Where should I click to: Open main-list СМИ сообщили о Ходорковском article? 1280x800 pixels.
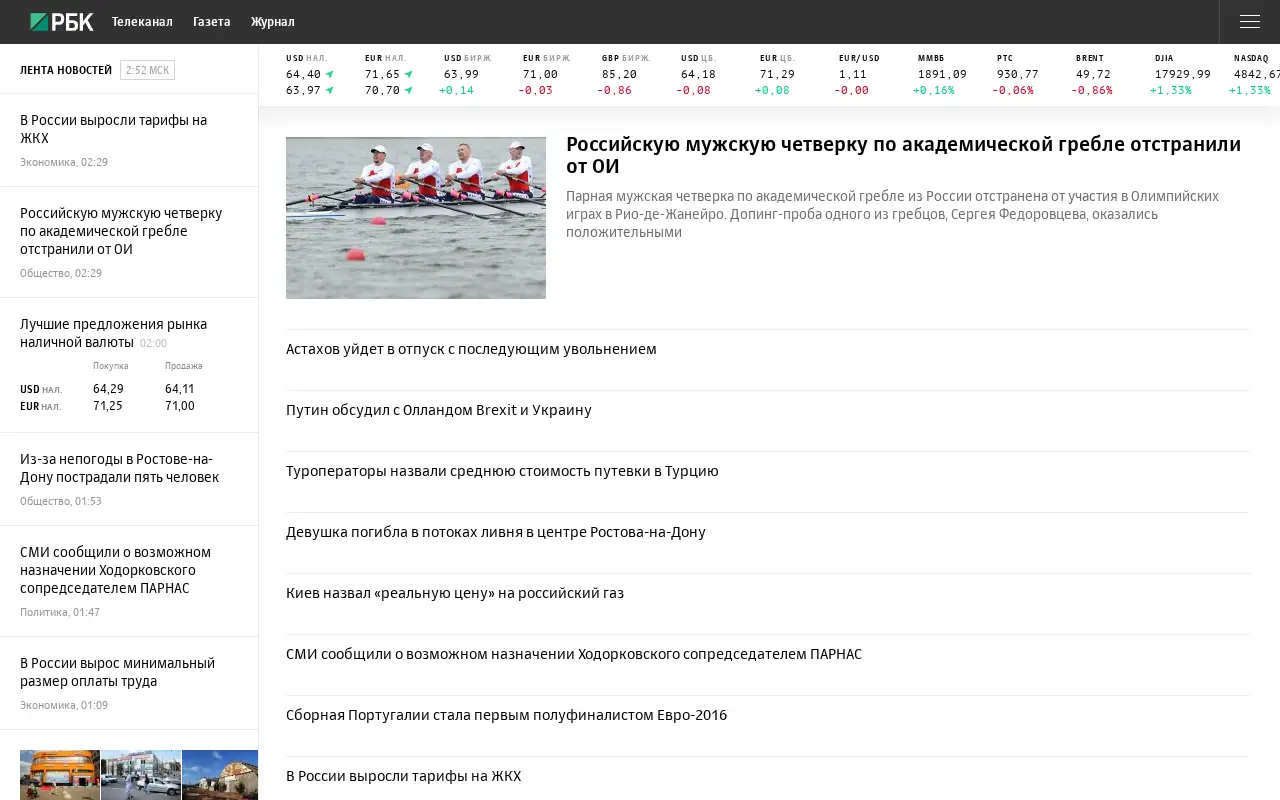click(574, 654)
